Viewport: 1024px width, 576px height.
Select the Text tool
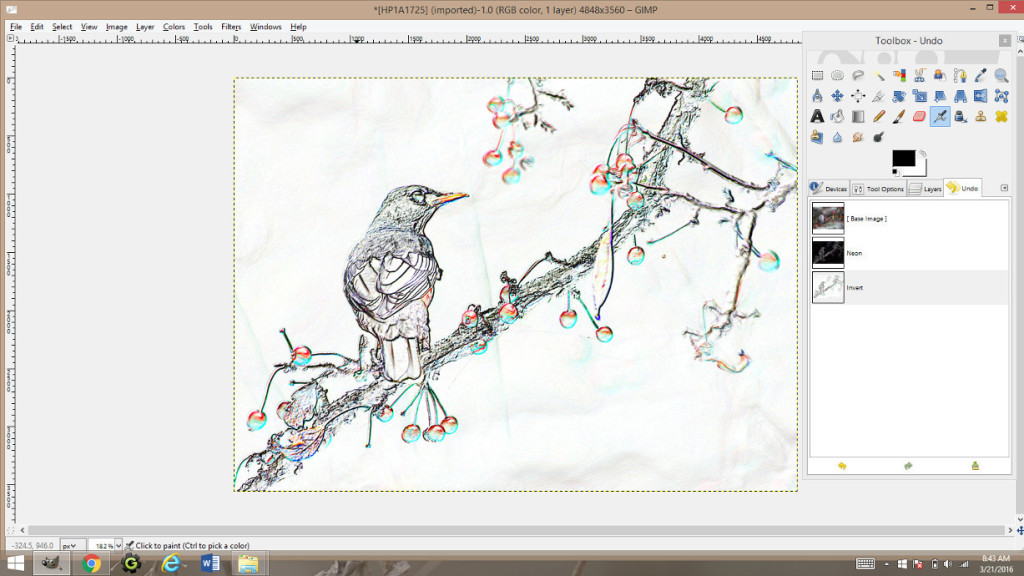pyautogui.click(x=816, y=116)
